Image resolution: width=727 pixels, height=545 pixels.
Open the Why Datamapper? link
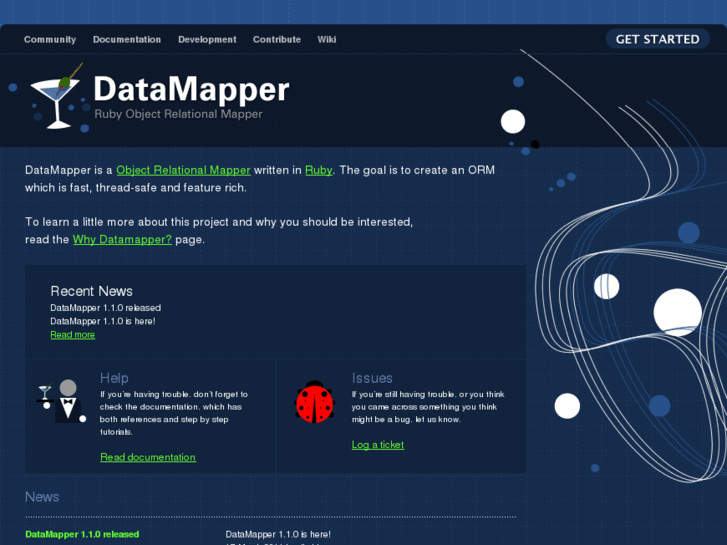click(x=122, y=239)
